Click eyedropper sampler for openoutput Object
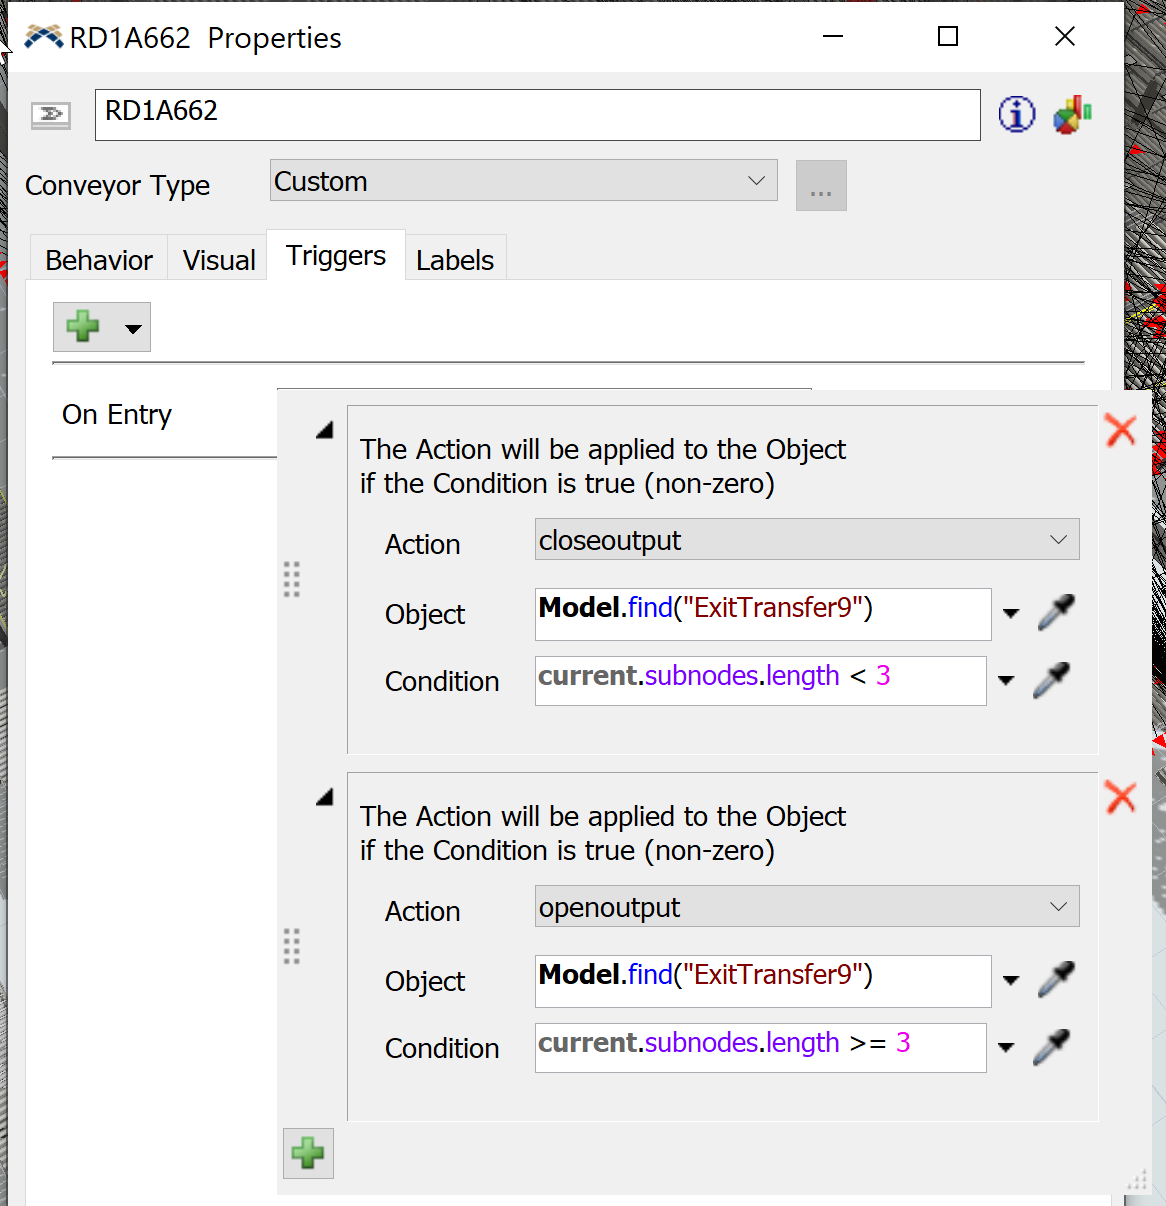Screen dimensions: 1166x1206 point(1056,979)
